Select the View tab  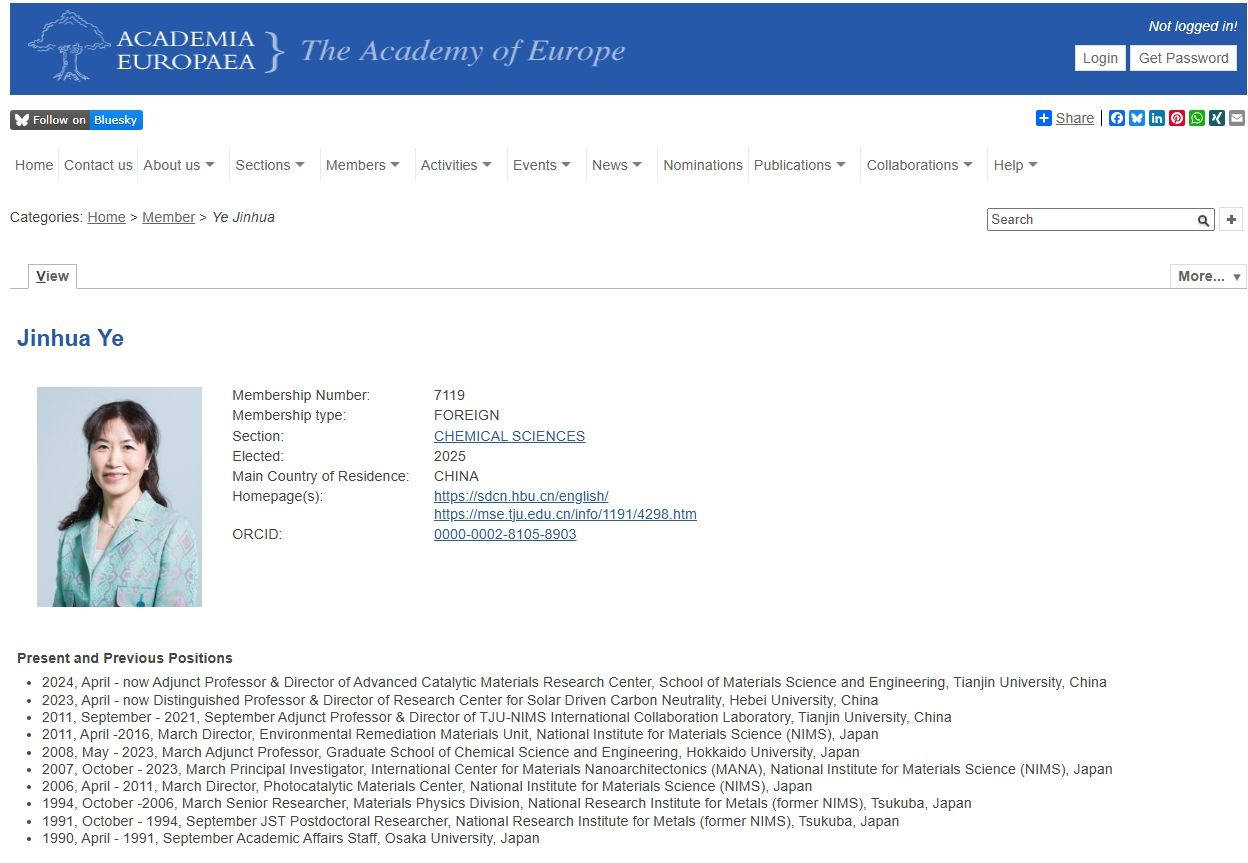(x=52, y=276)
